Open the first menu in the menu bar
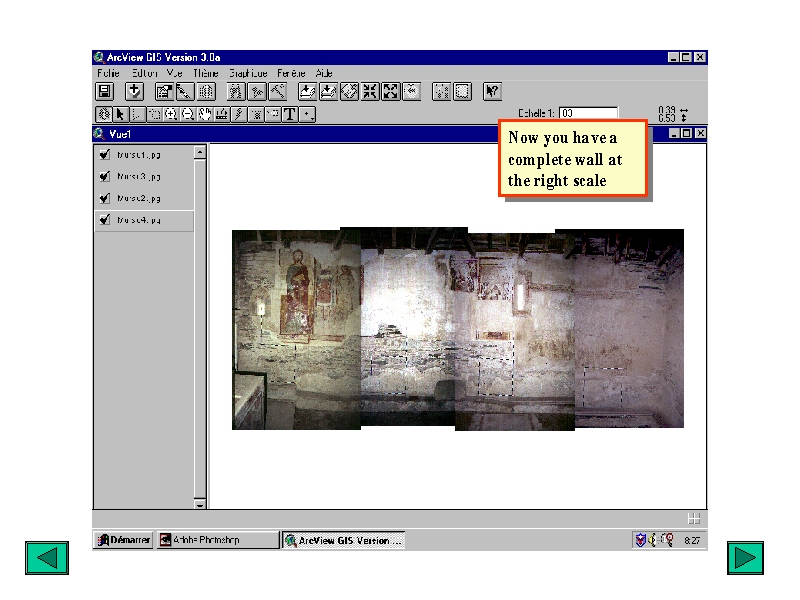 point(108,73)
